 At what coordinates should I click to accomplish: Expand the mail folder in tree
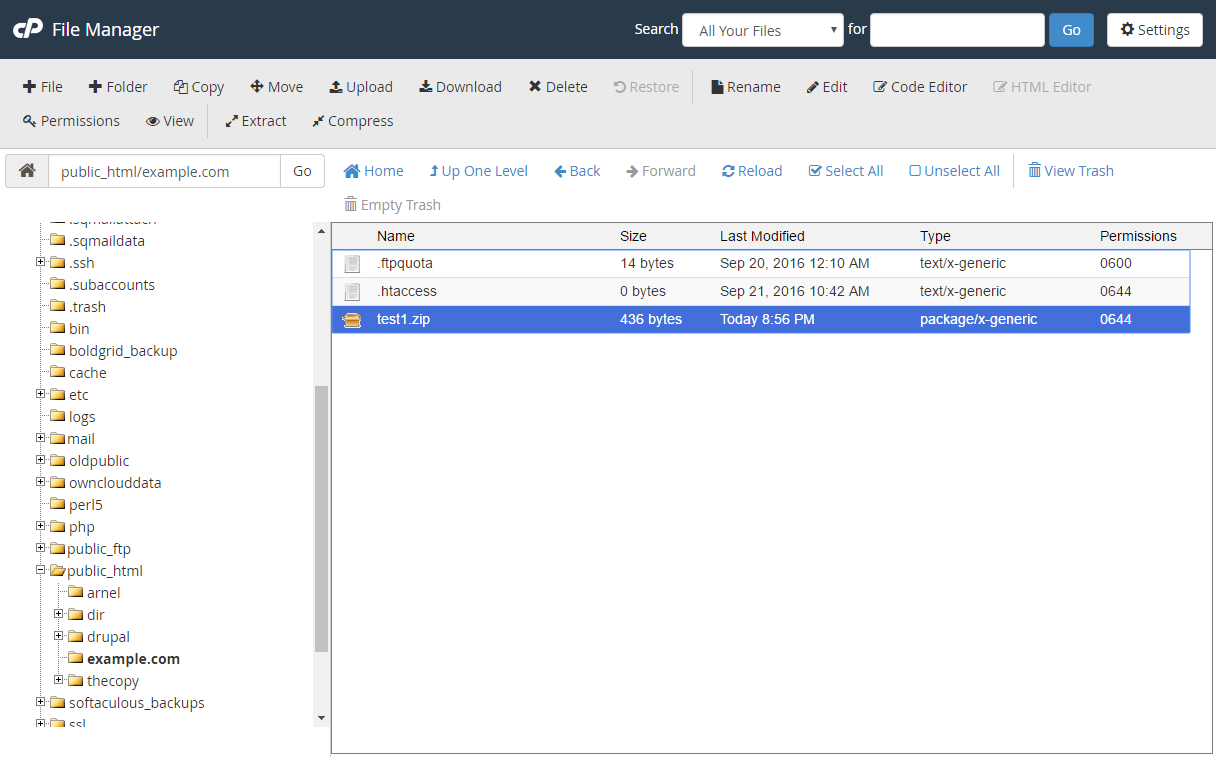(x=41, y=439)
